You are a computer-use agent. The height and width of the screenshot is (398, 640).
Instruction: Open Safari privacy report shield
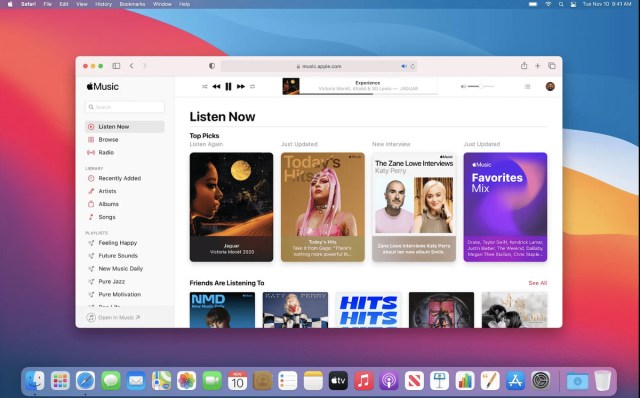point(212,66)
